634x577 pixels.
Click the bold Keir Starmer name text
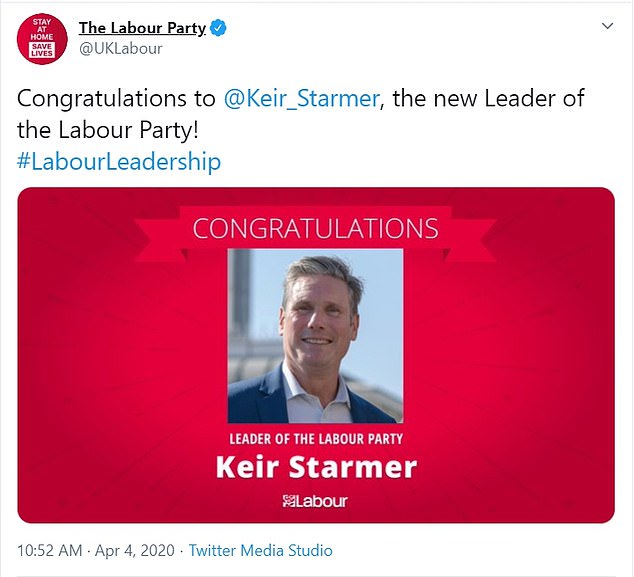[x=316, y=467]
